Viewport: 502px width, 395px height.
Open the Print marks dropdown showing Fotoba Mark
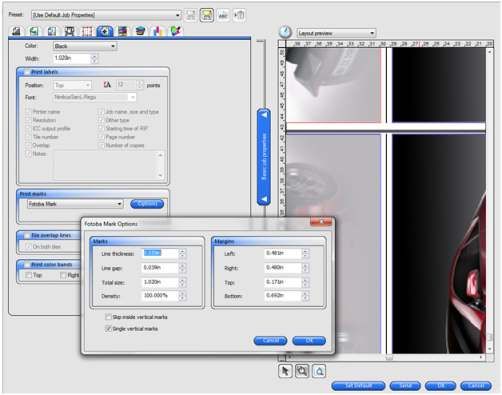pyautogui.click(x=75, y=204)
